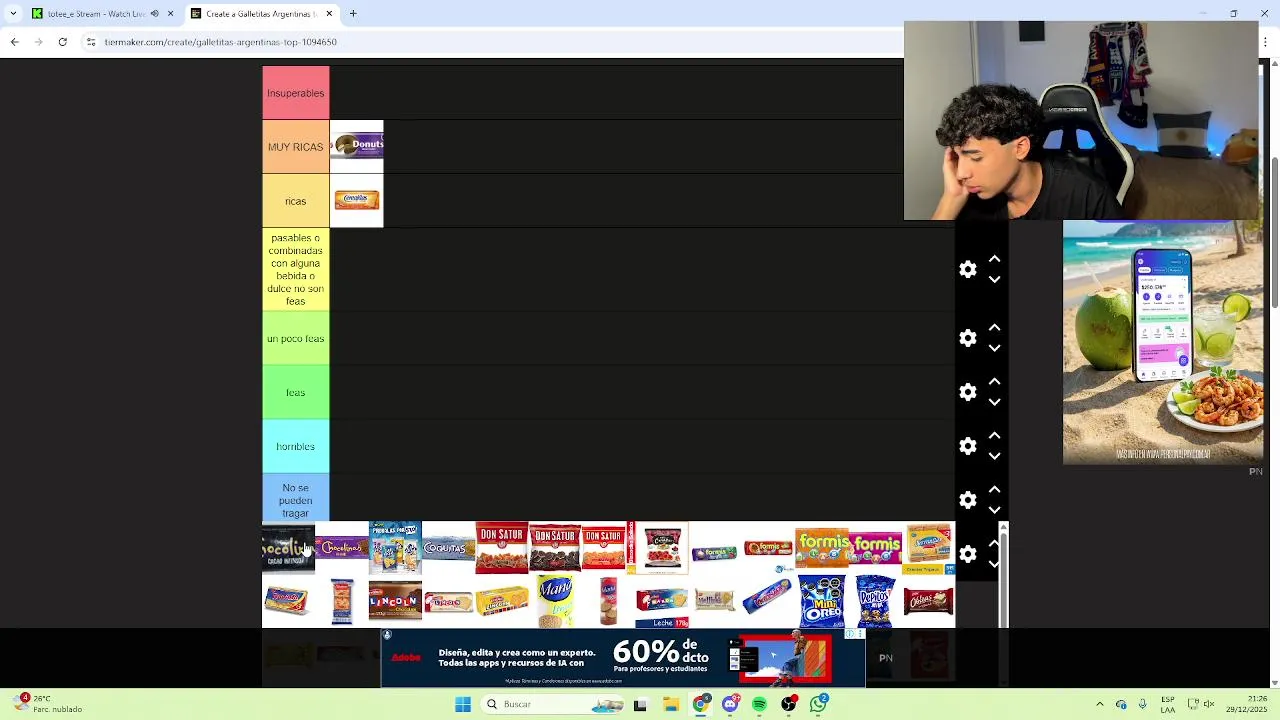
Task: Pick the Chocolinas Cacao Intenso image
Action: click(288, 548)
